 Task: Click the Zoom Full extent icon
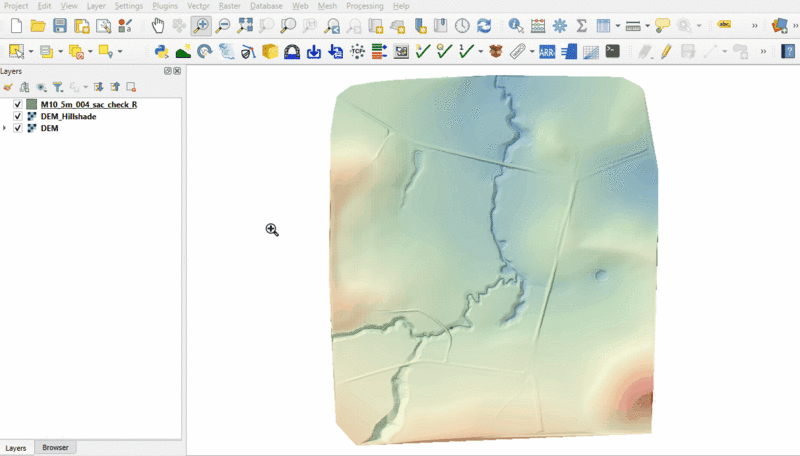click(244, 25)
